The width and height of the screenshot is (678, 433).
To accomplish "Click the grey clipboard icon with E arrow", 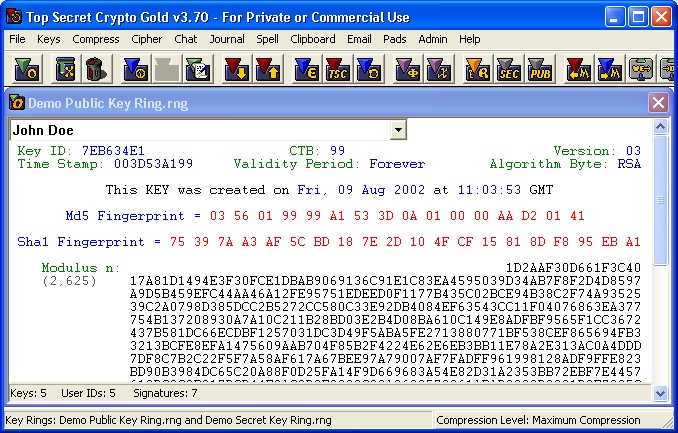I will click(641, 69).
